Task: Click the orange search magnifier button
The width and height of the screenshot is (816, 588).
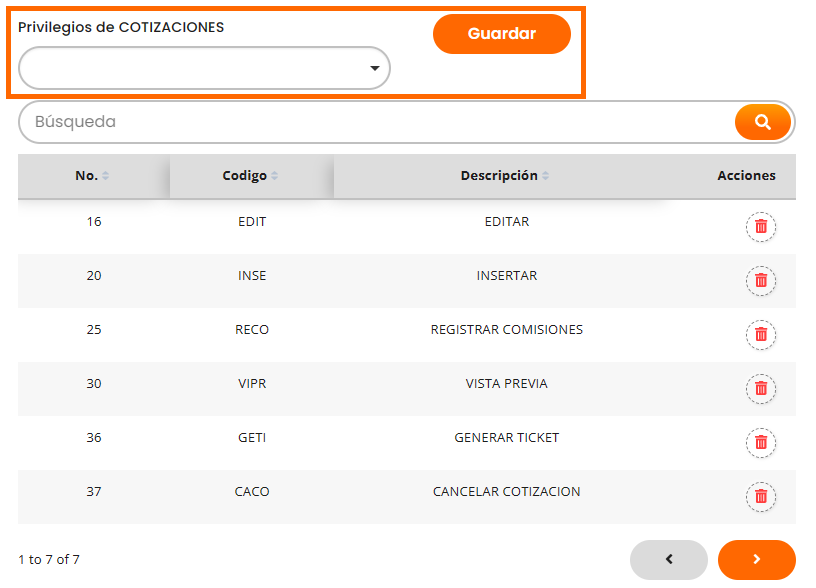Action: pos(763,122)
